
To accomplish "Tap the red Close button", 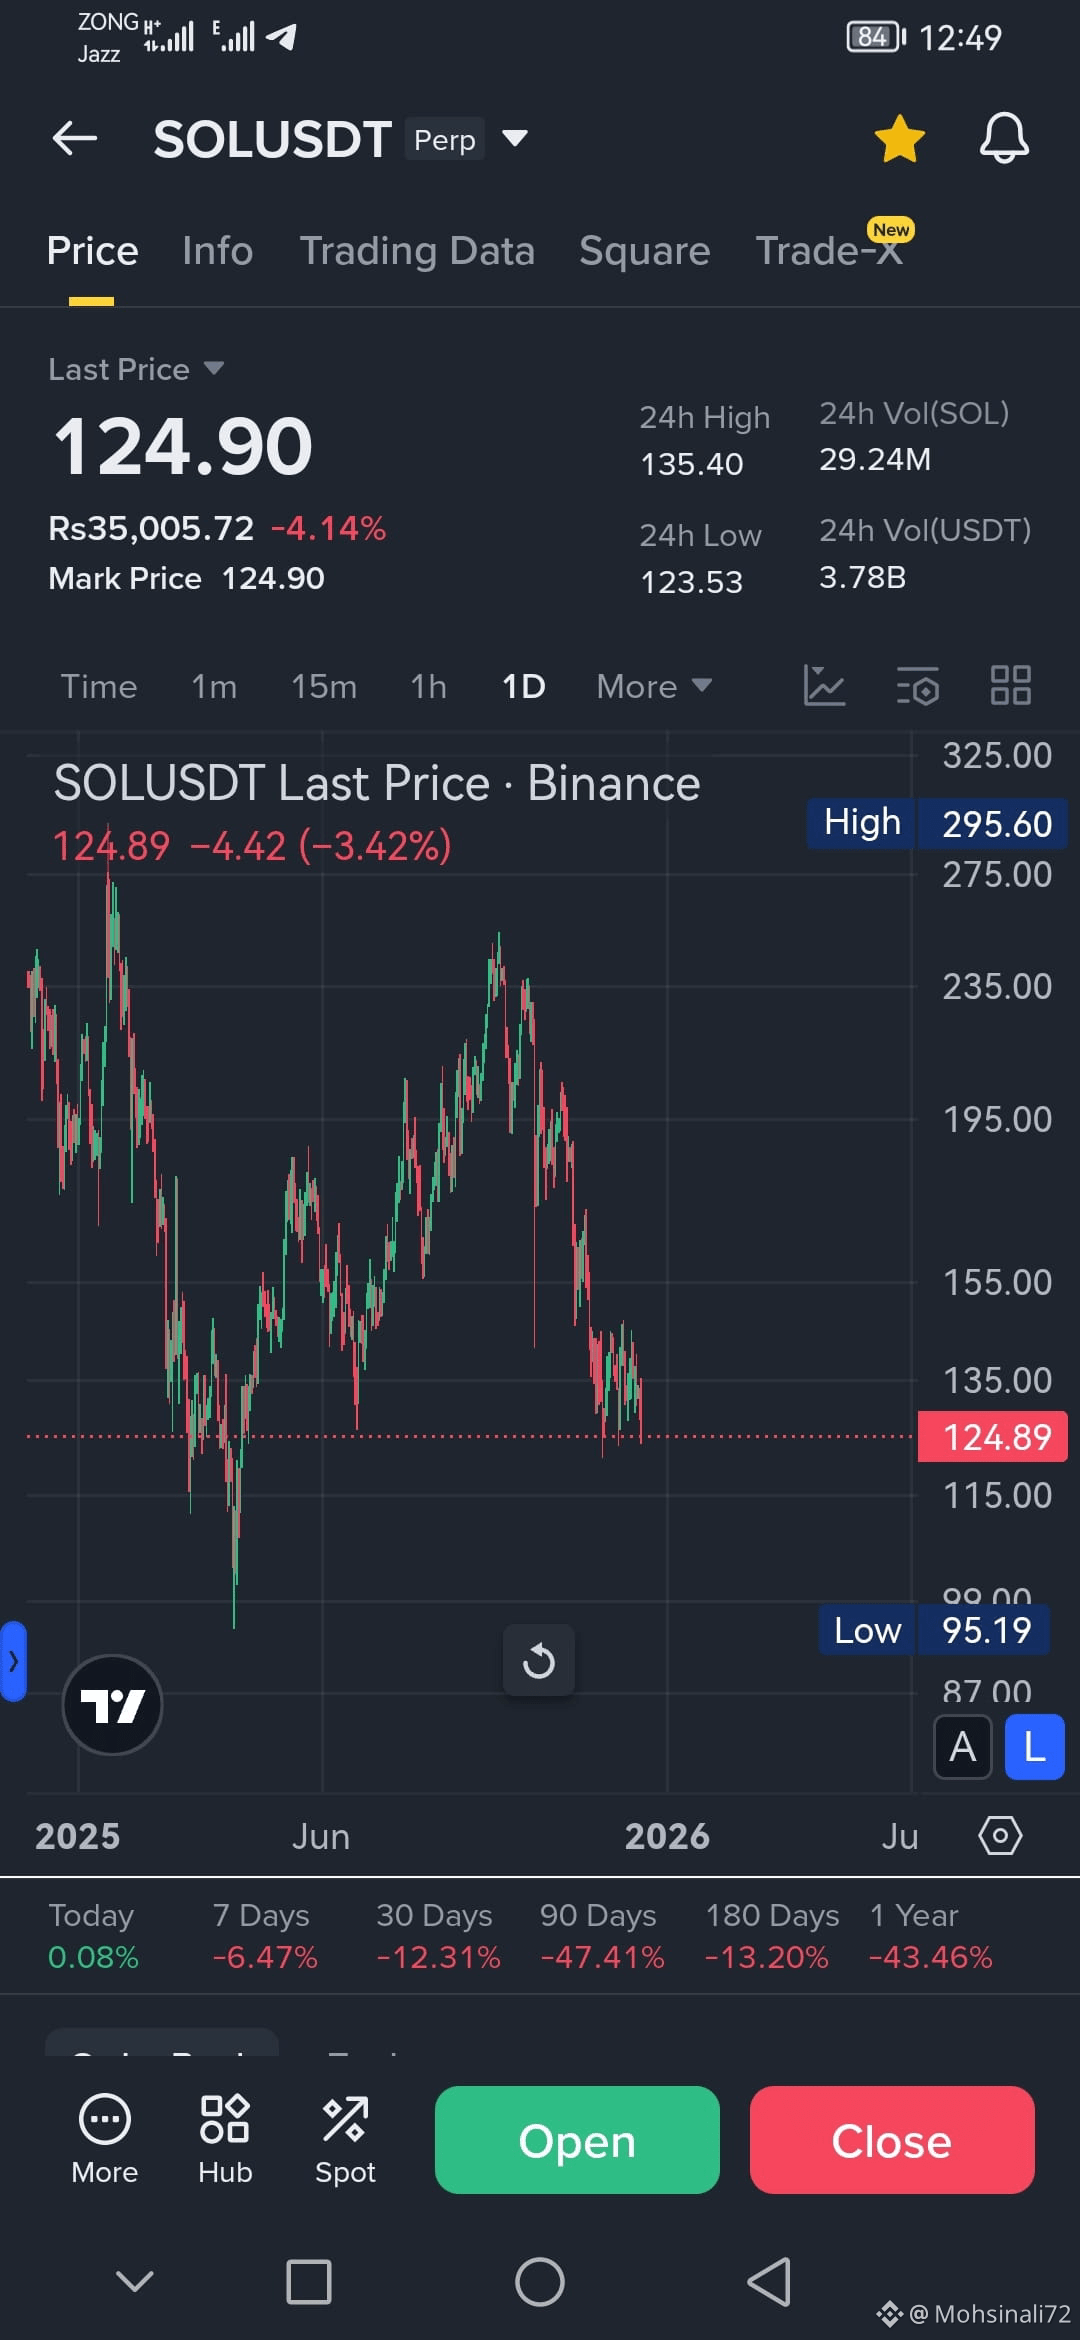I will click(892, 2140).
